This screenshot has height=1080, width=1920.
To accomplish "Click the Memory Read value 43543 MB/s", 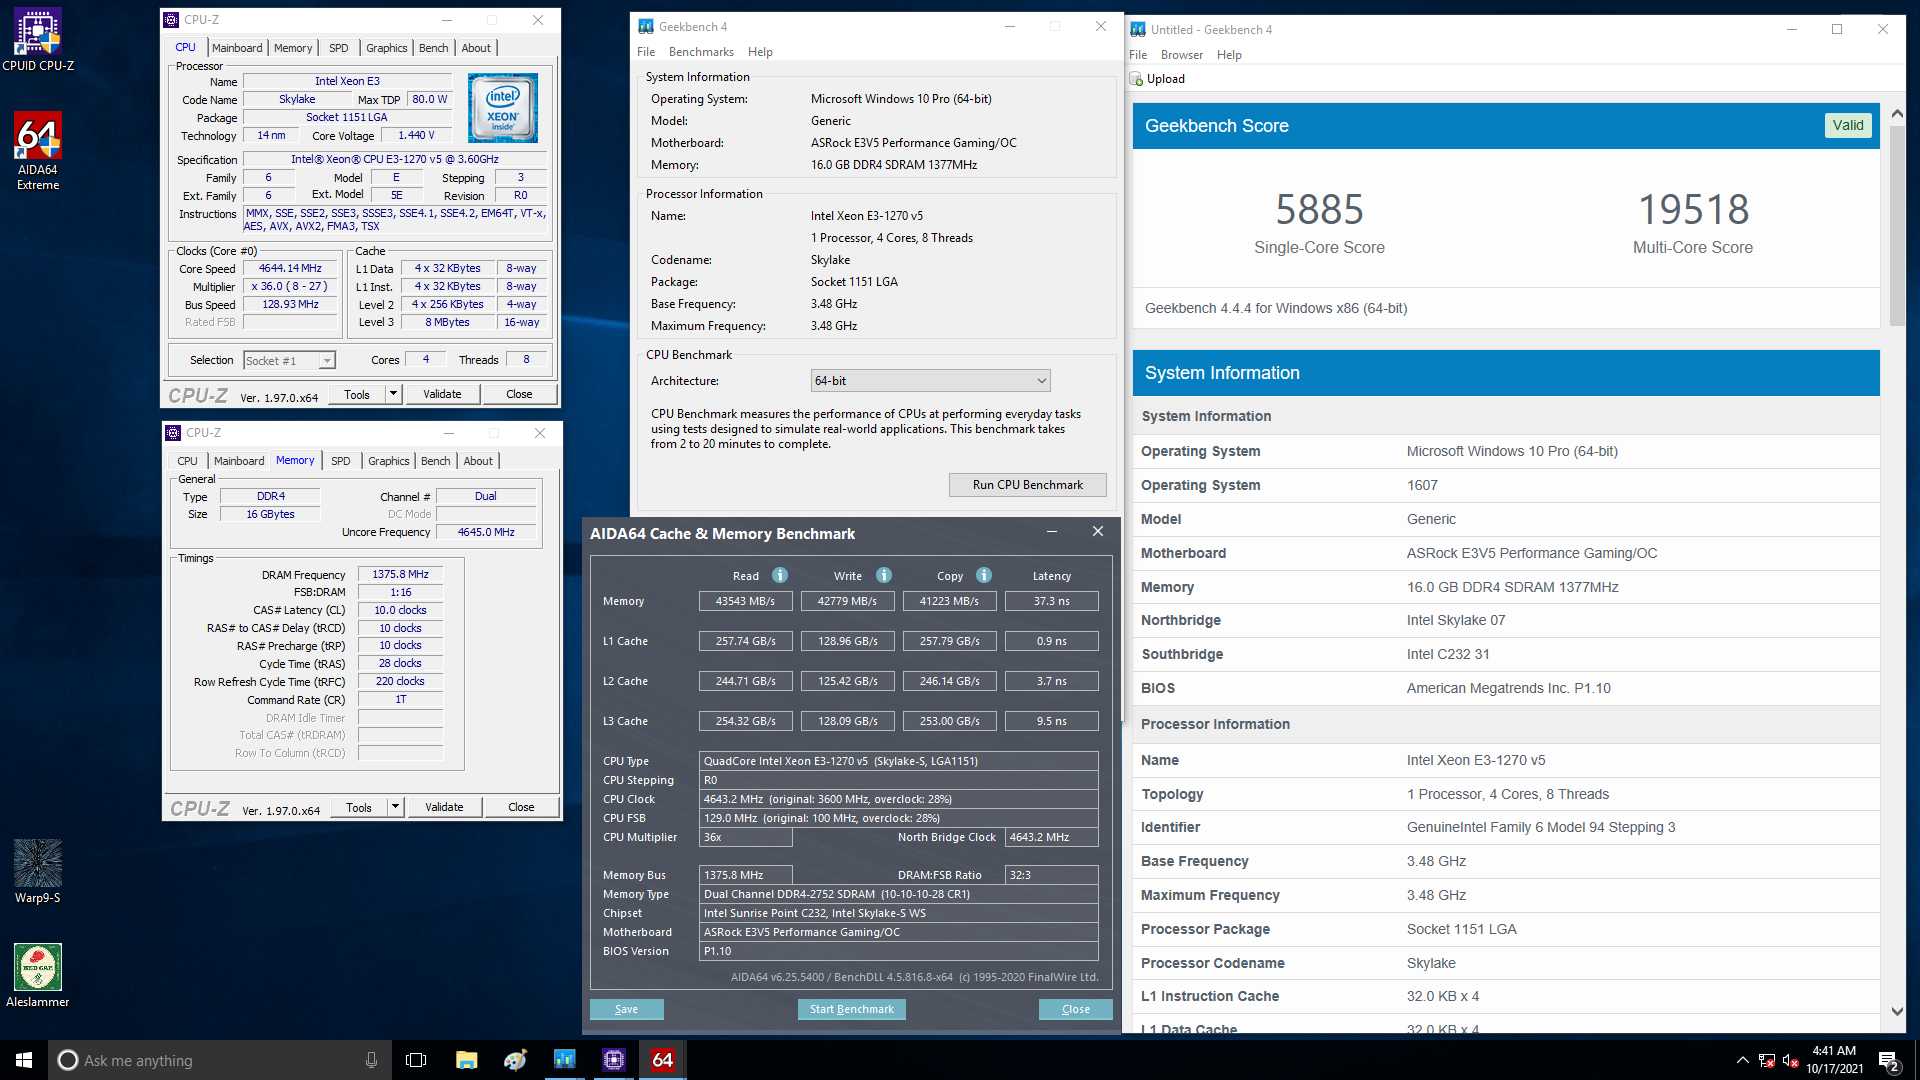I will click(x=745, y=601).
